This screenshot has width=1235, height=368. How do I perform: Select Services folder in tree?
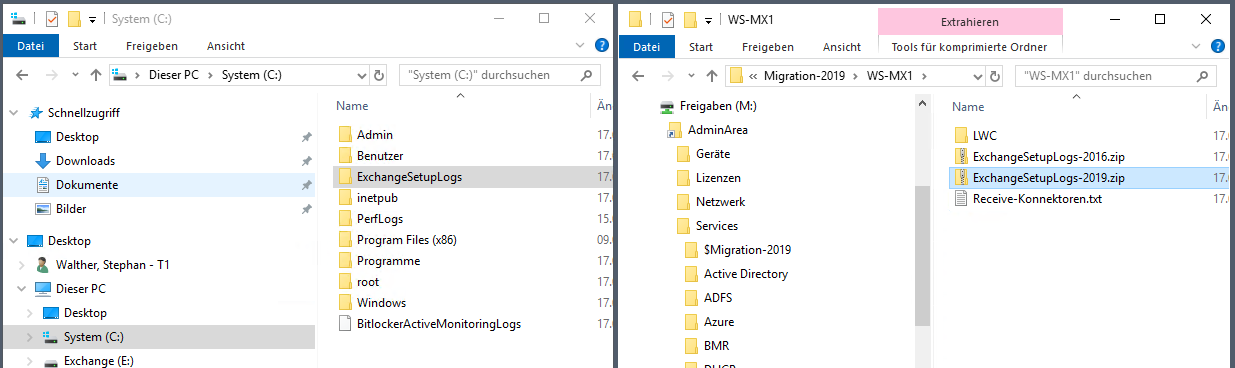pos(717,226)
